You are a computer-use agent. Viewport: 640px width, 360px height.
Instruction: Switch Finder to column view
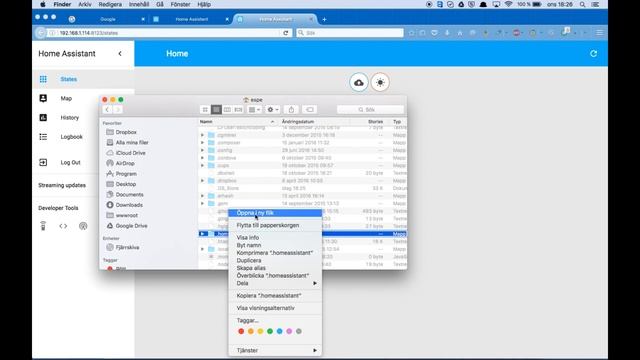pyautogui.click(x=227, y=109)
